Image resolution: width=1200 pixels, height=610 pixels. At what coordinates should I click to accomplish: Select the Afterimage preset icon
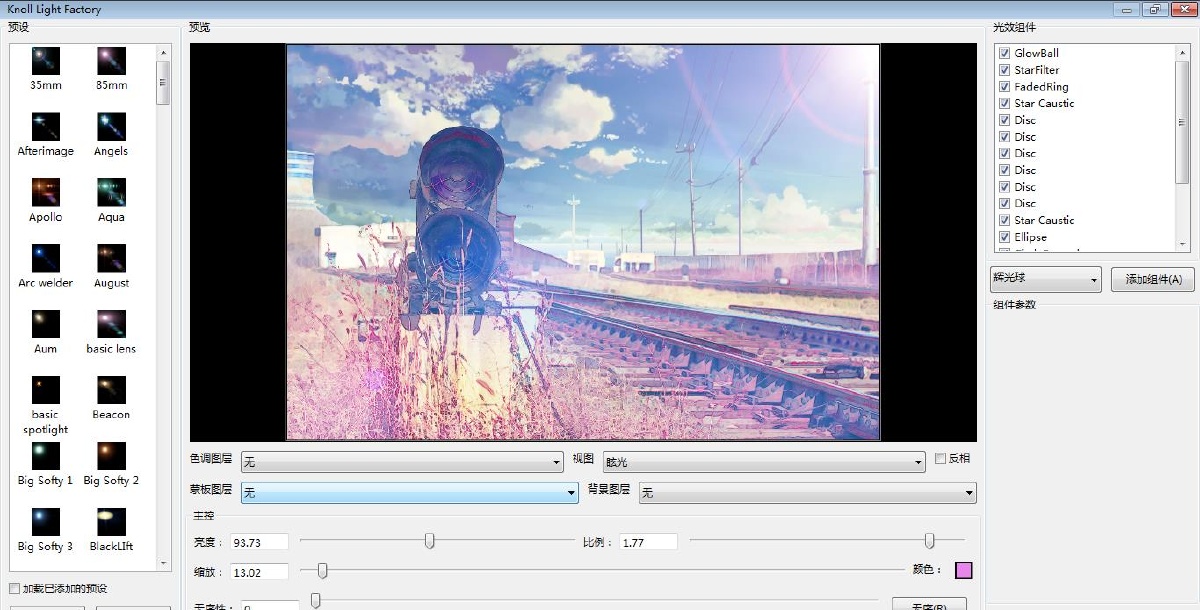tap(45, 126)
